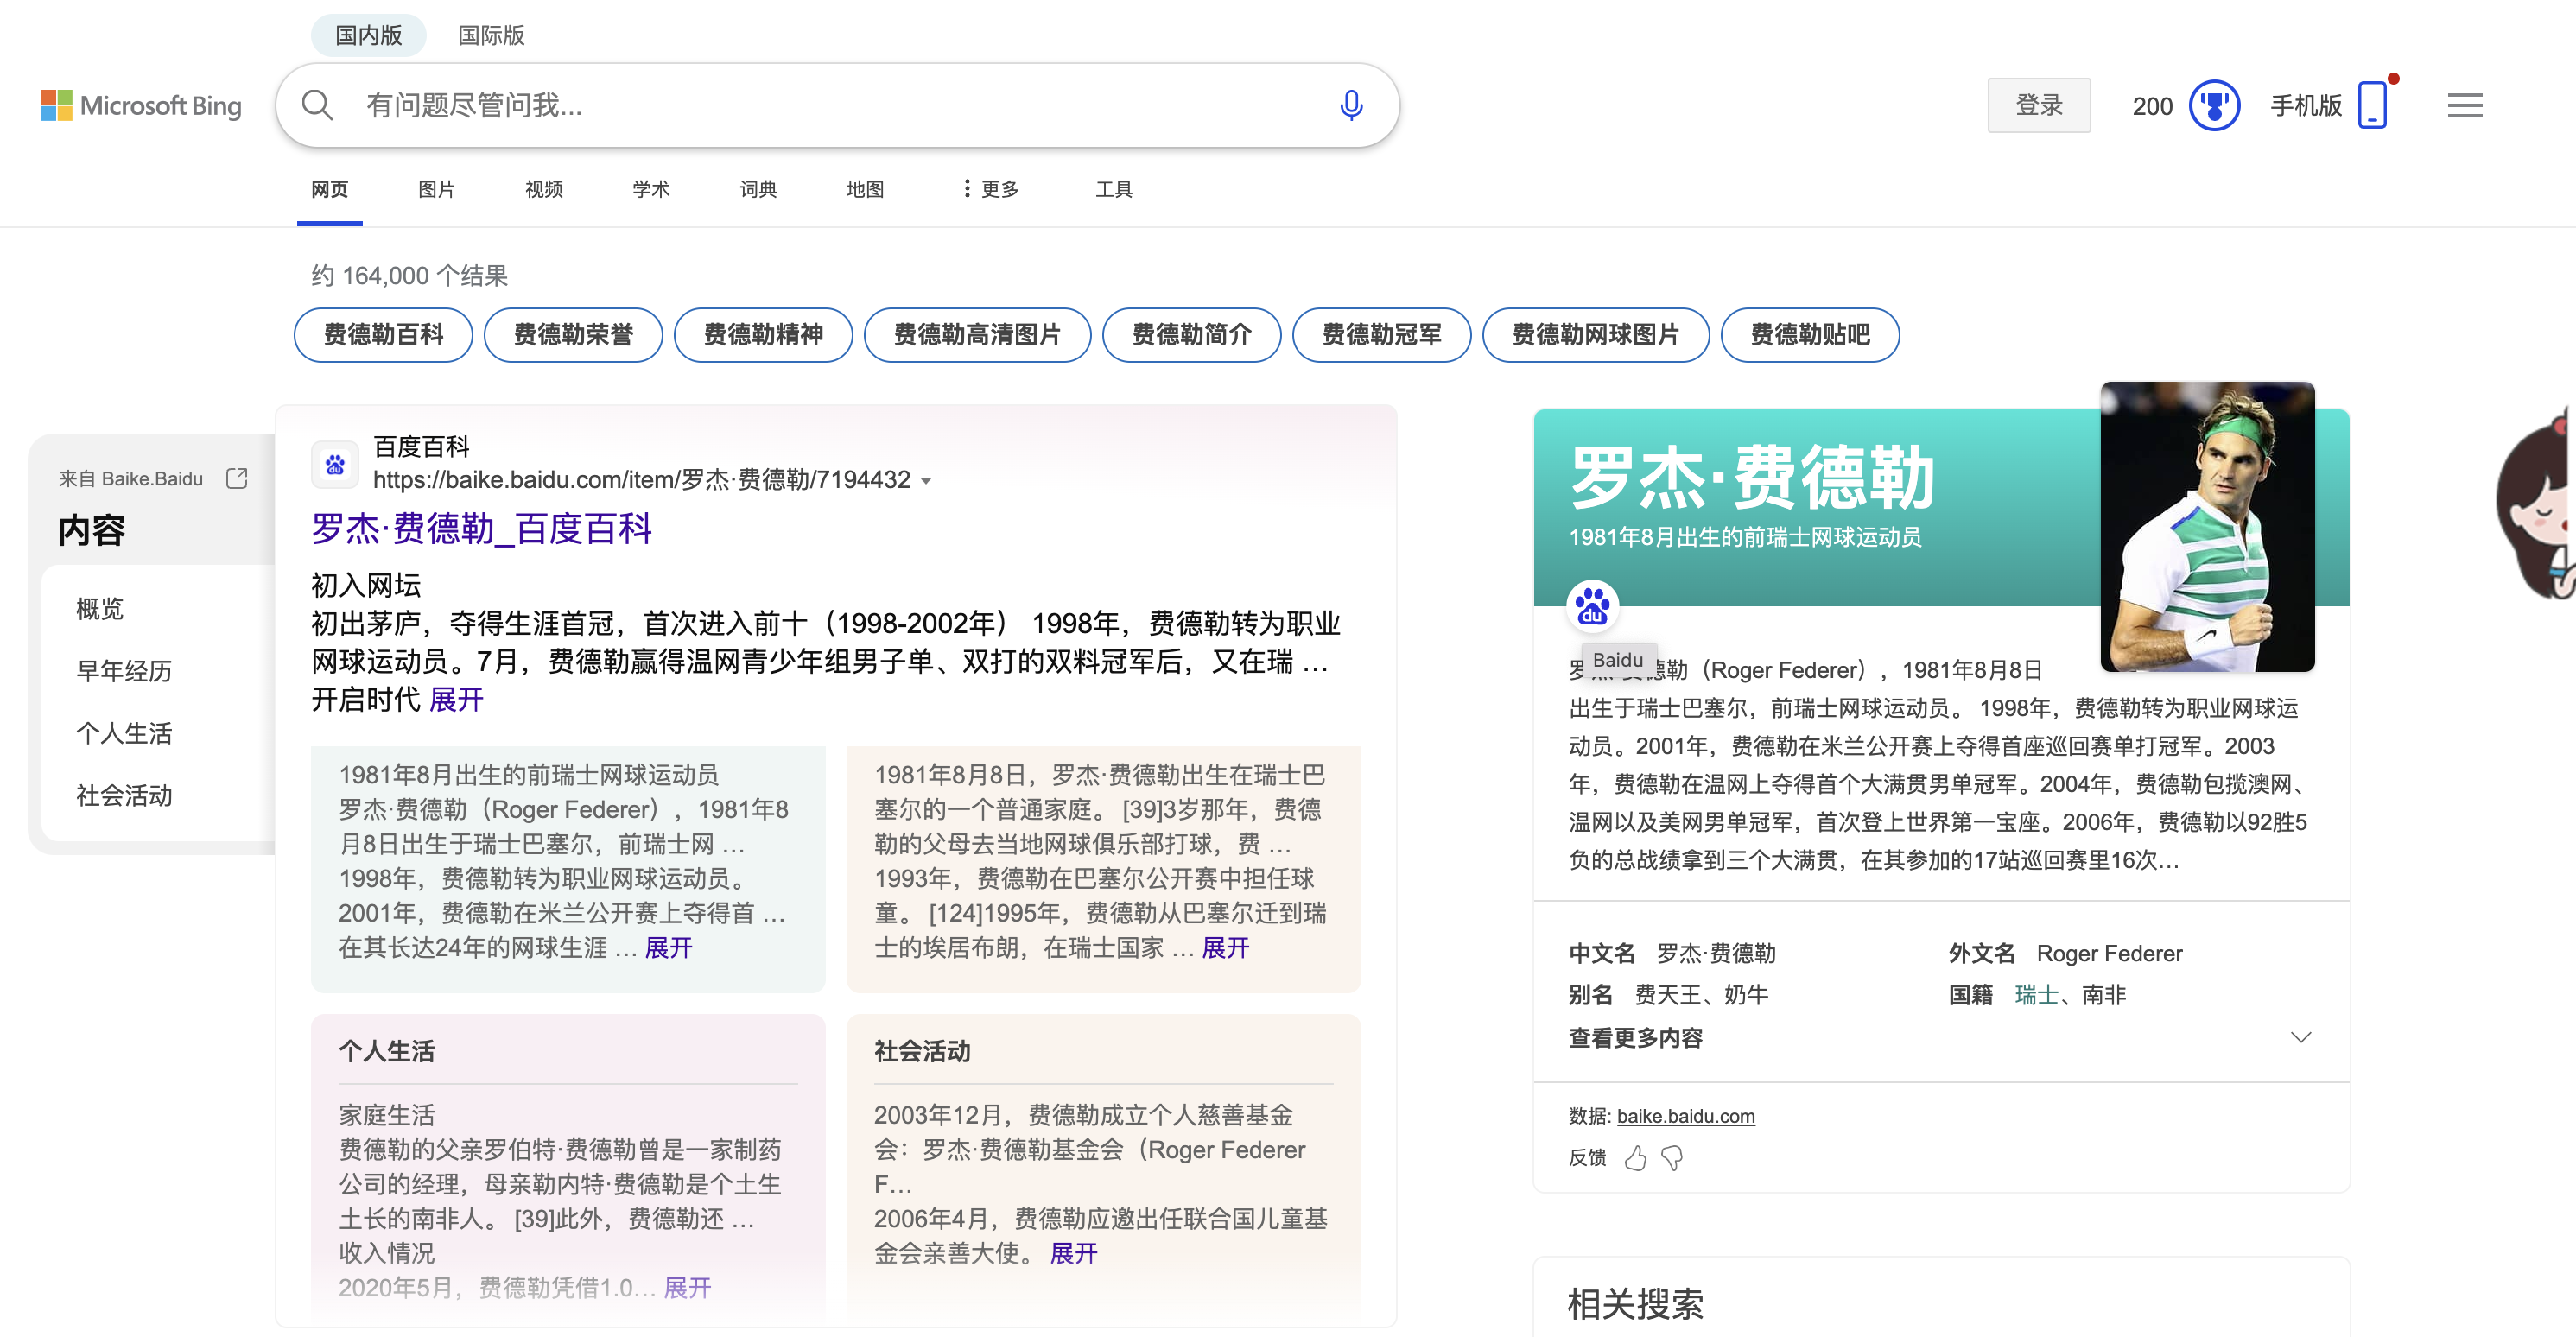This screenshot has height=1337, width=2576.
Task: Select the 学术 tab
Action: pyautogui.click(x=651, y=189)
